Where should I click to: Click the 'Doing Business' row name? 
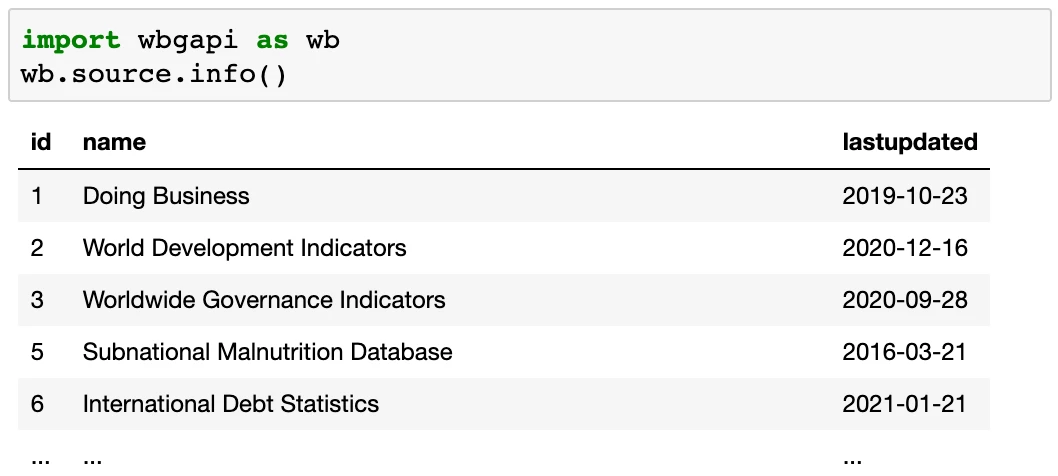point(166,196)
